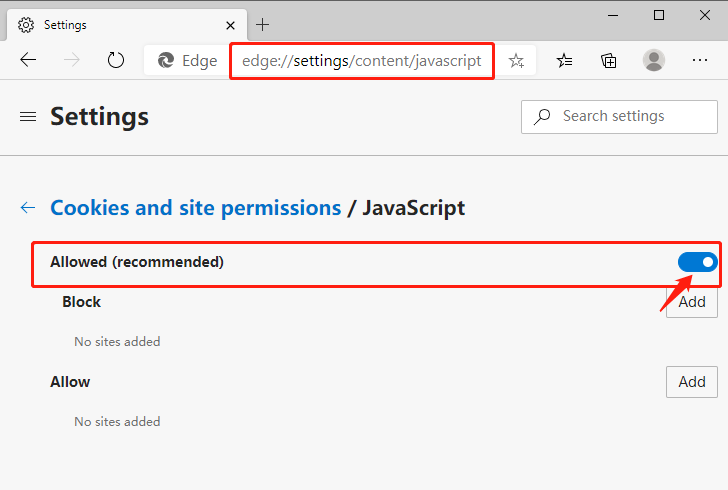Click Add button for Allow list
The height and width of the screenshot is (490, 728).
[692, 382]
